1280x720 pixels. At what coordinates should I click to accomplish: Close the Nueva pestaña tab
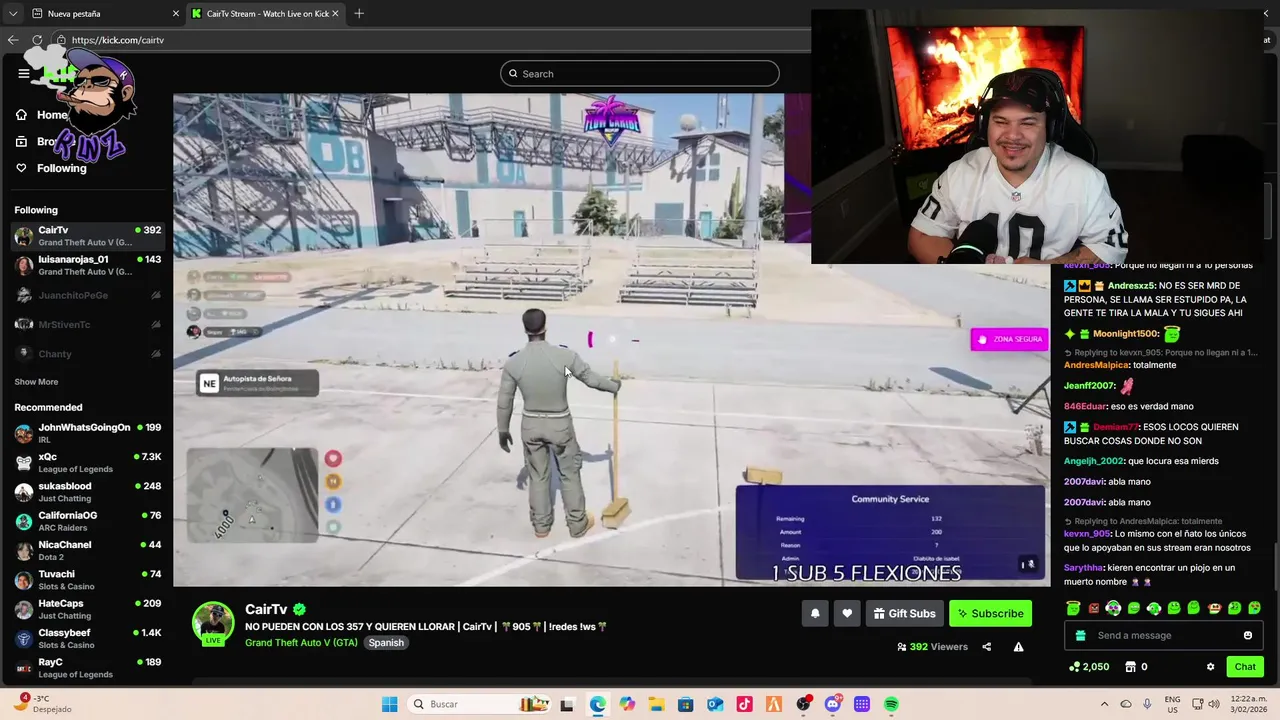coord(176,14)
